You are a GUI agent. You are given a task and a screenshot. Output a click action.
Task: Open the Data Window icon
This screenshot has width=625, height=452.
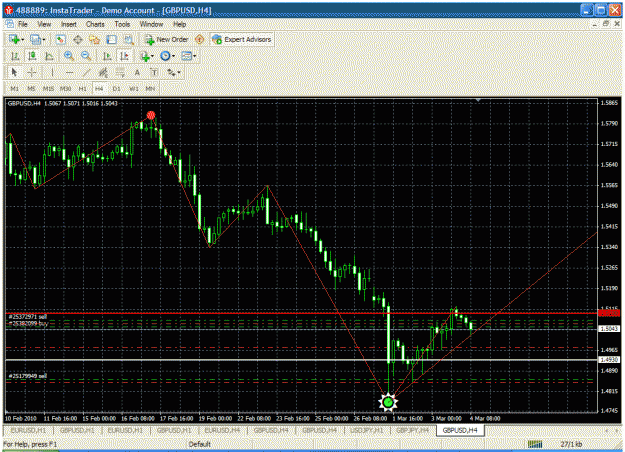click(x=78, y=39)
